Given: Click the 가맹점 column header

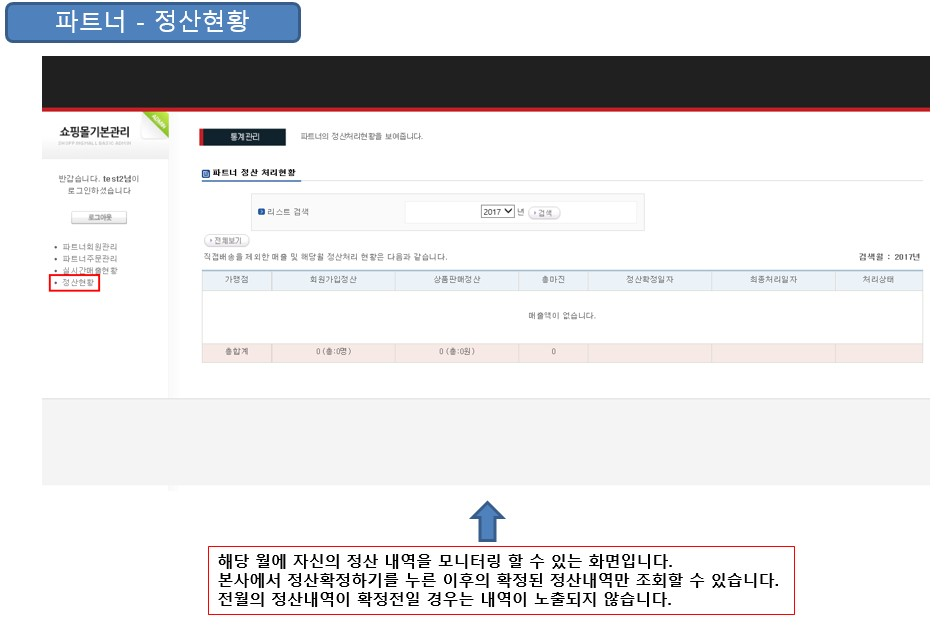Looking at the screenshot, I should (x=236, y=281).
